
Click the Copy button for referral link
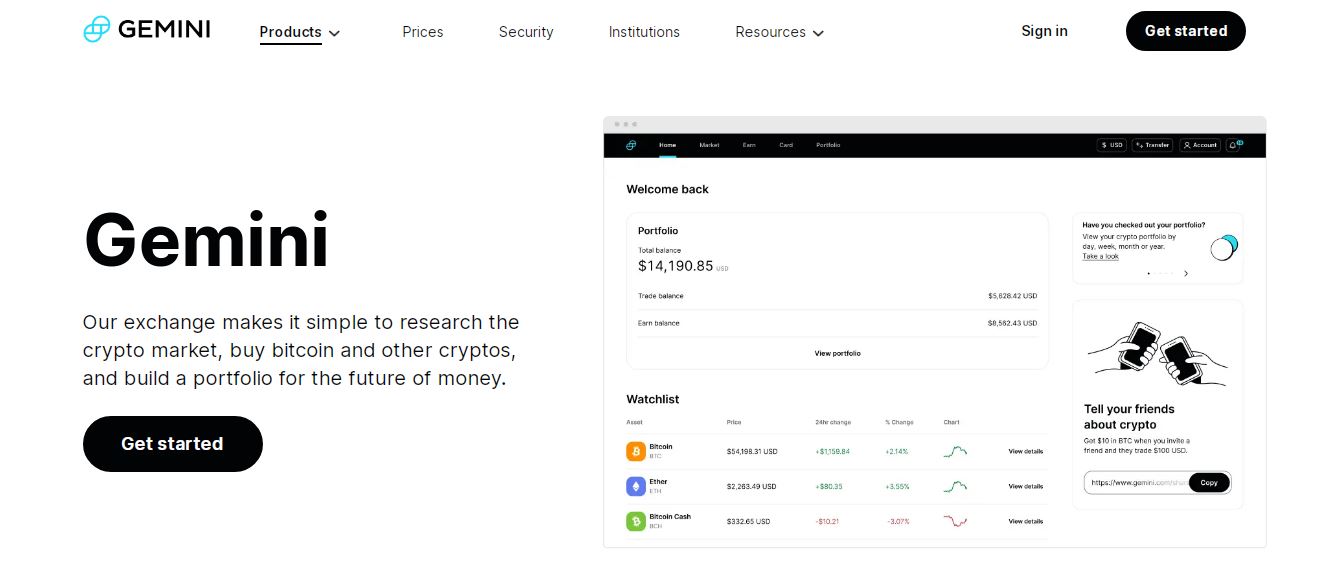[x=1209, y=482]
